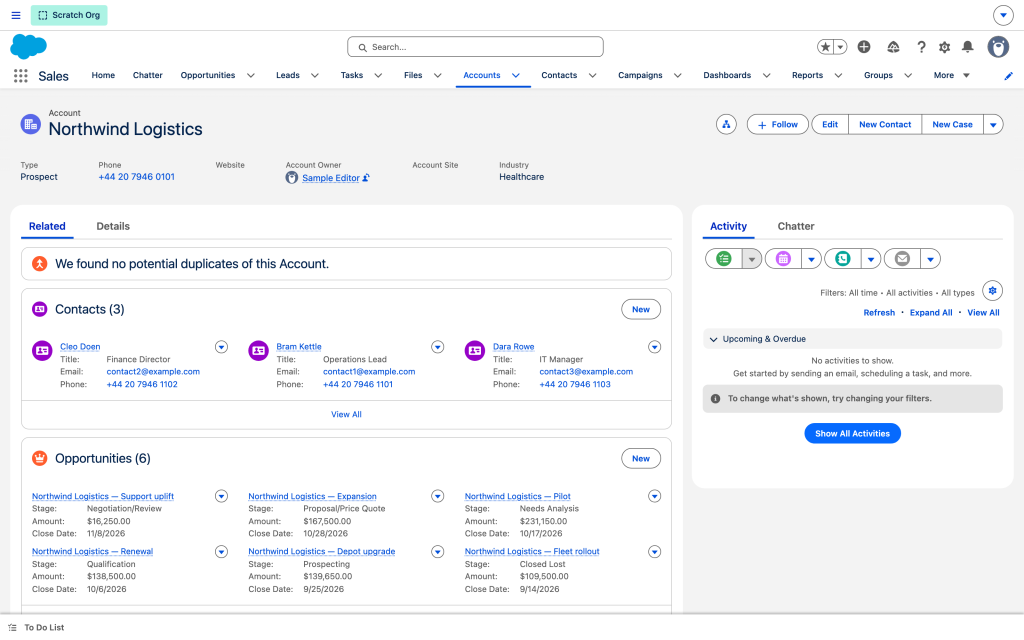Click the Follow button
Image resolution: width=1024 pixels, height=640 pixels.
point(777,124)
